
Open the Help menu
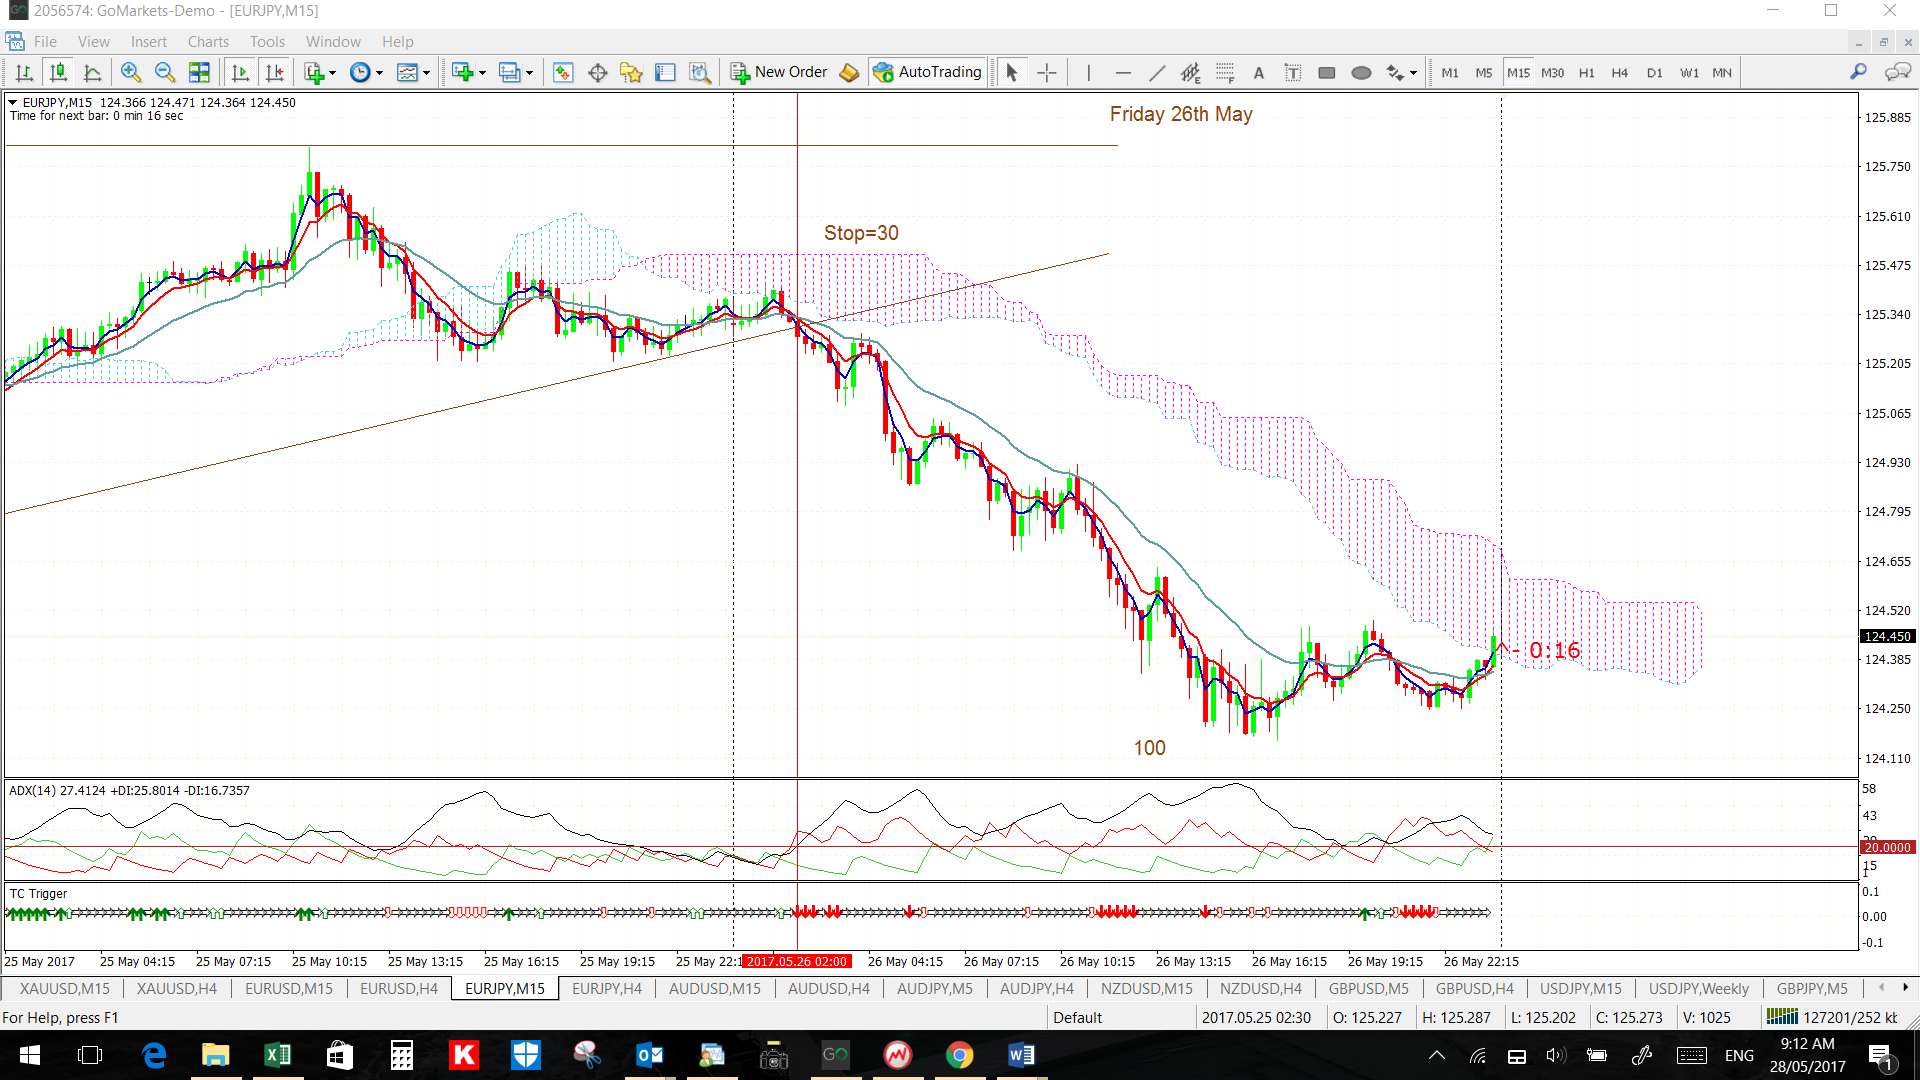(x=397, y=41)
